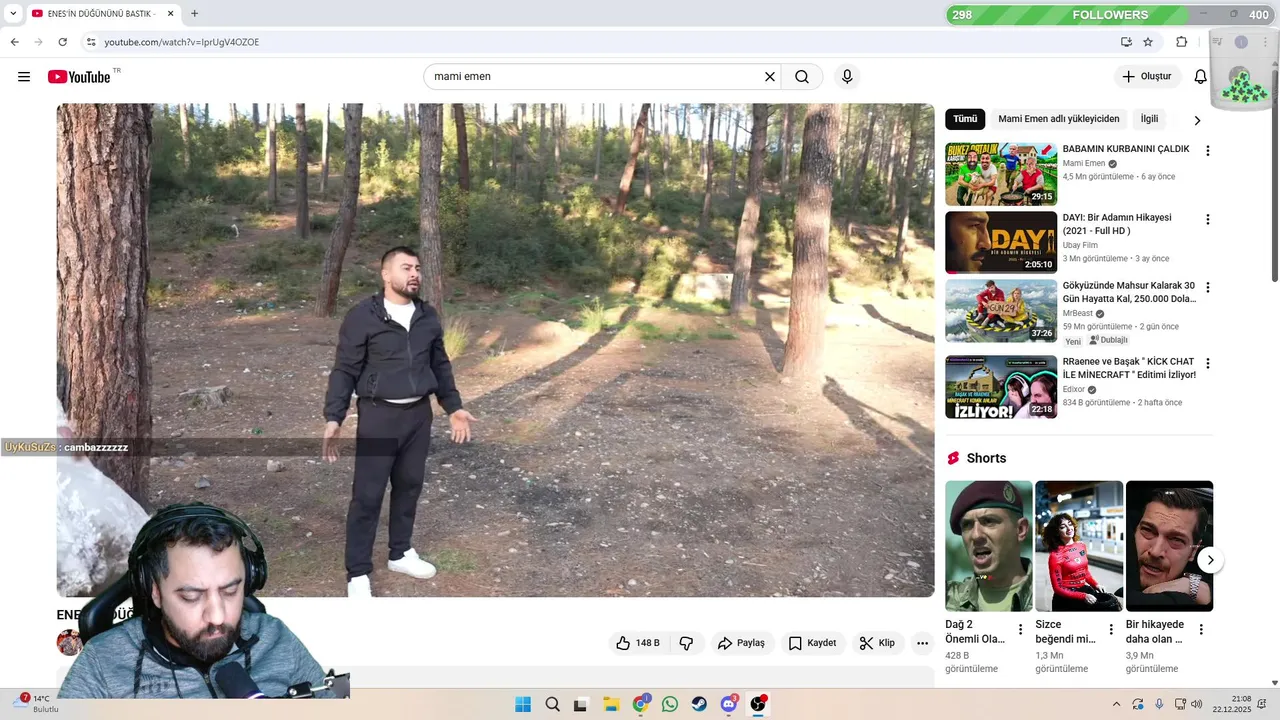This screenshot has width=1280, height=720.
Task: Open options for Sizce beğendi short
Action: point(1110,630)
